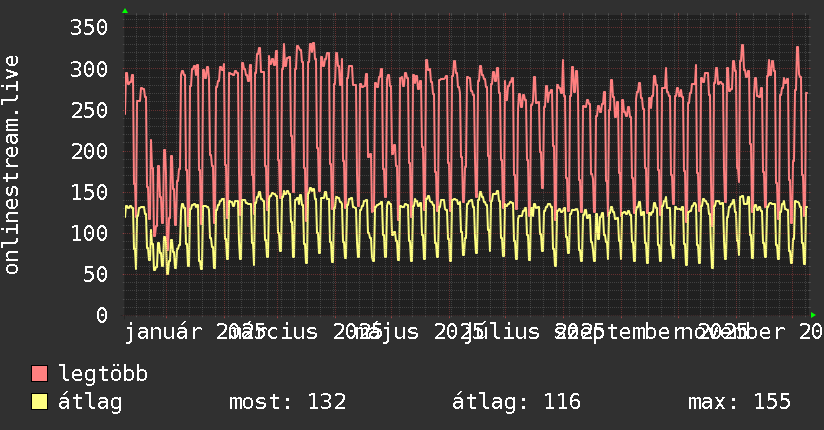Click the 'január' x-axis label
Image resolution: width=824 pixels, height=430 pixels.
point(163,332)
